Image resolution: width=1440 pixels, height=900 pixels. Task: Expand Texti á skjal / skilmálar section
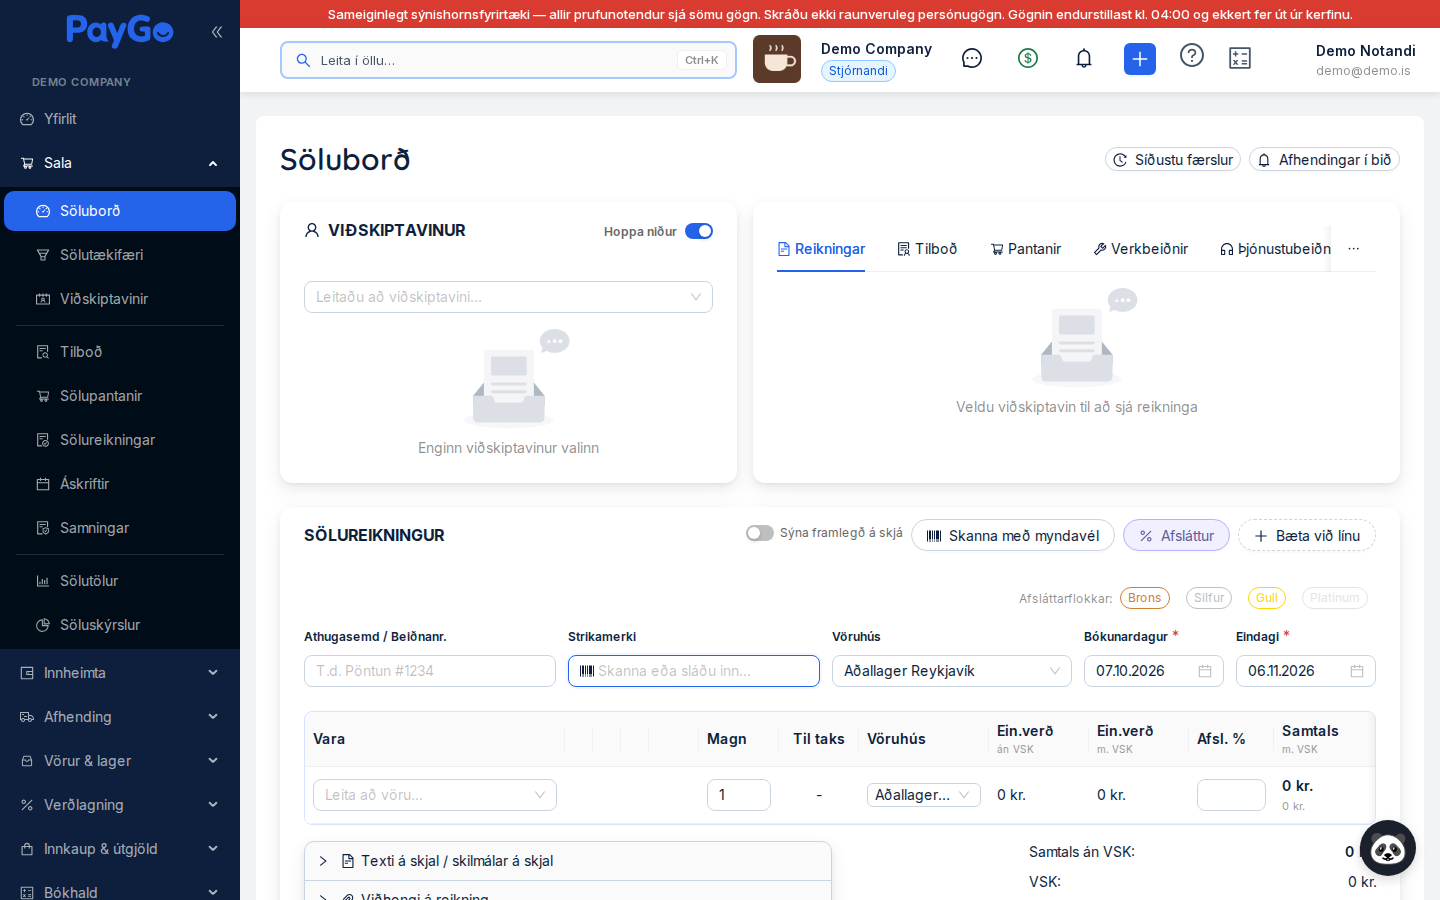(568, 861)
